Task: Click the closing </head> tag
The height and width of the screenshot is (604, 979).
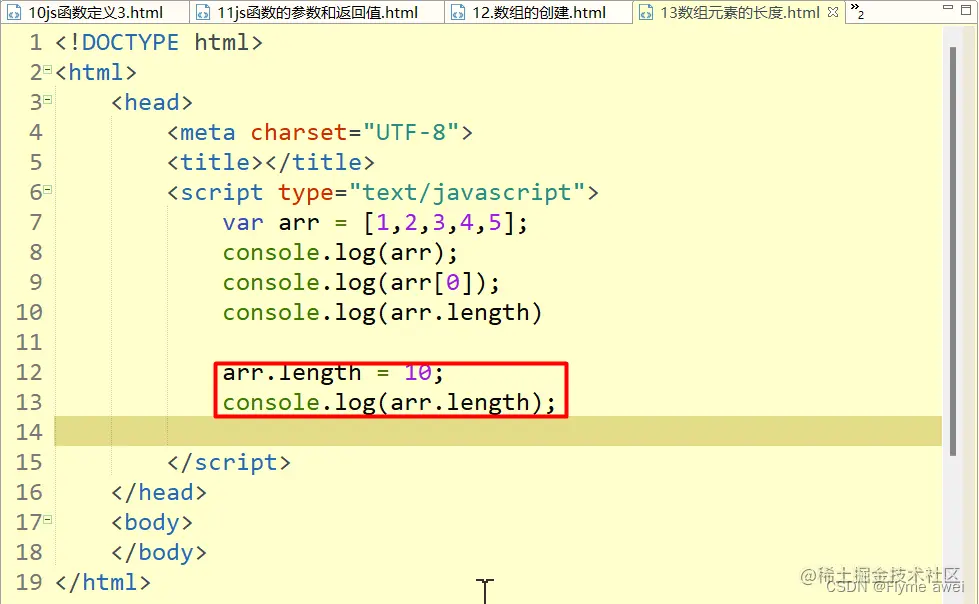Action: tap(159, 492)
